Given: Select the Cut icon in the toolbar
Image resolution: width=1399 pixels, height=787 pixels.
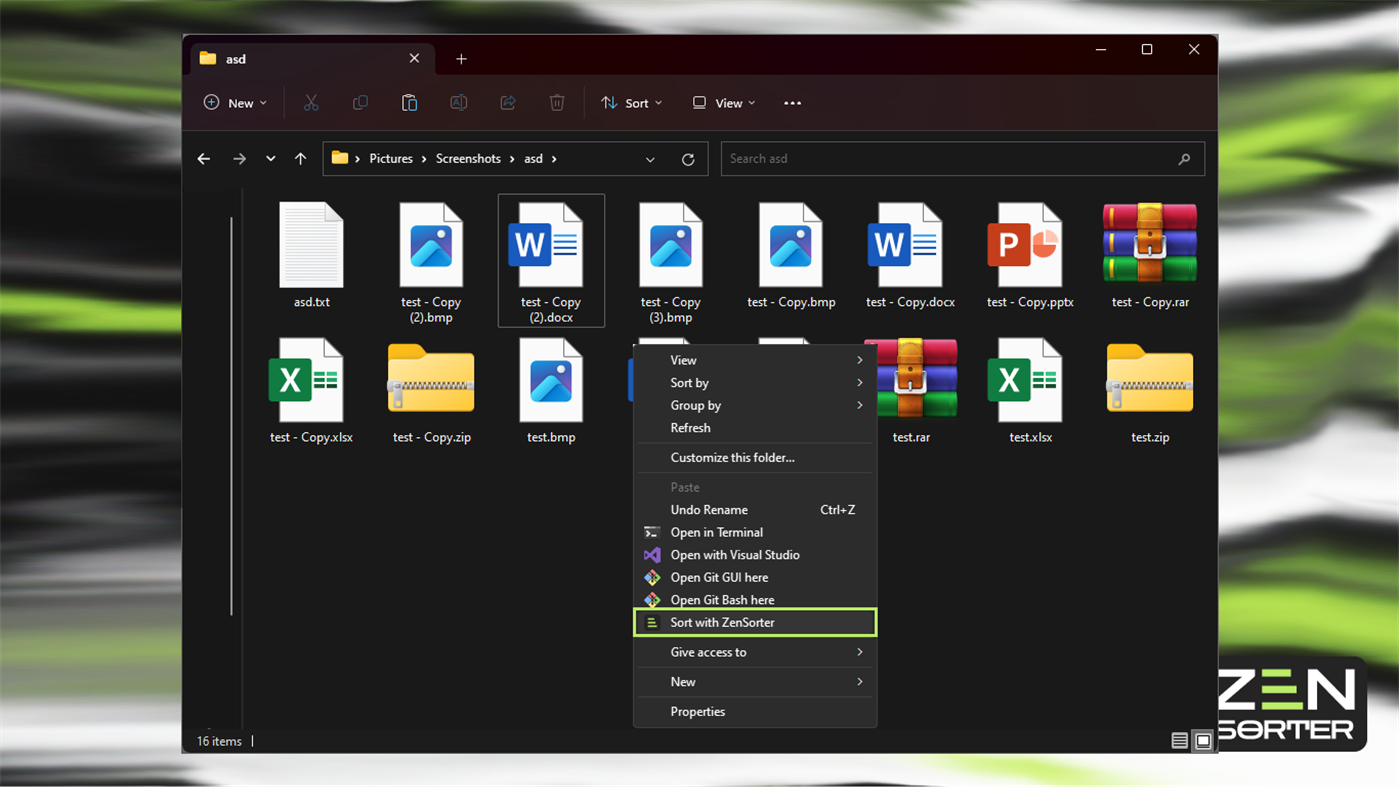Looking at the screenshot, I should pos(311,102).
